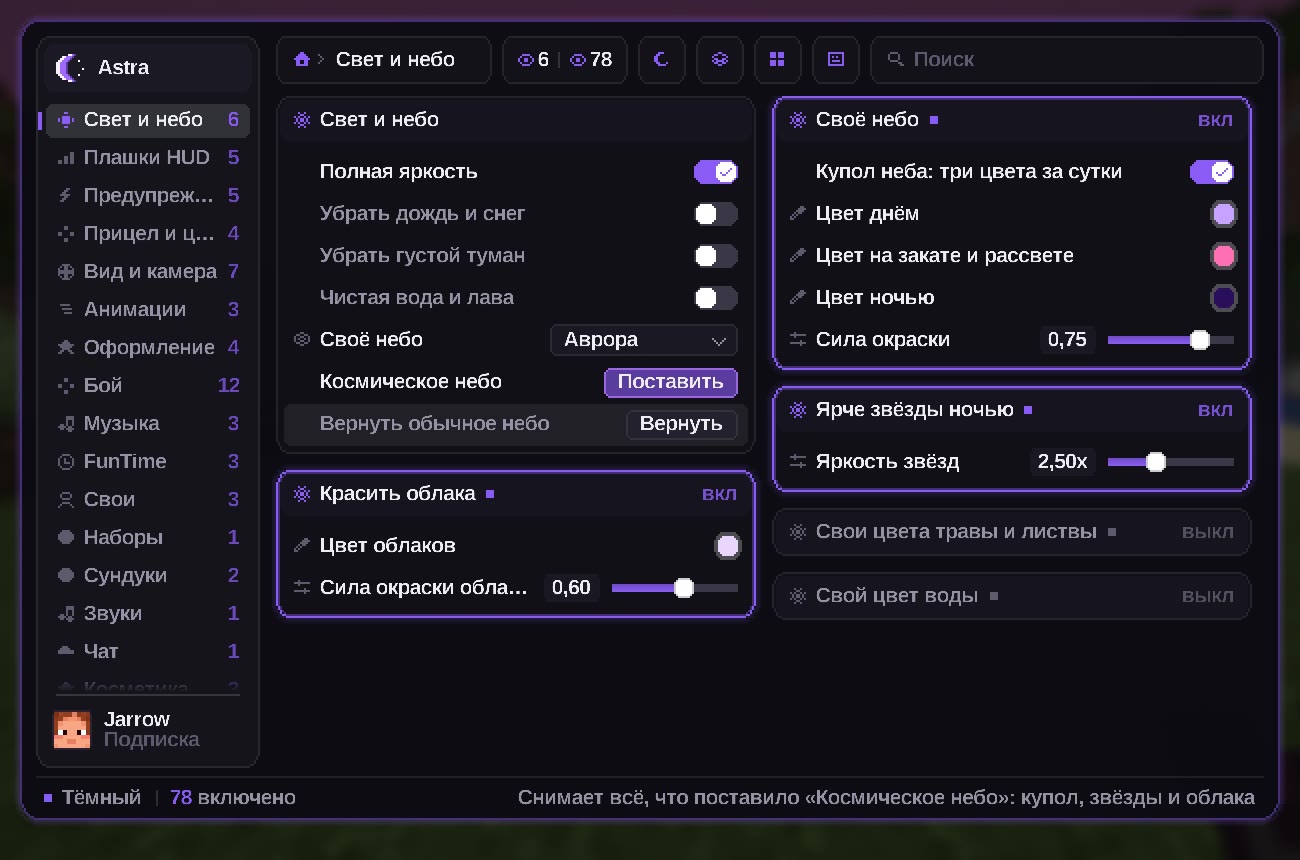The width and height of the screenshot is (1300, 860).
Task: Enable the Убрать густой туман switch
Action: 716,256
